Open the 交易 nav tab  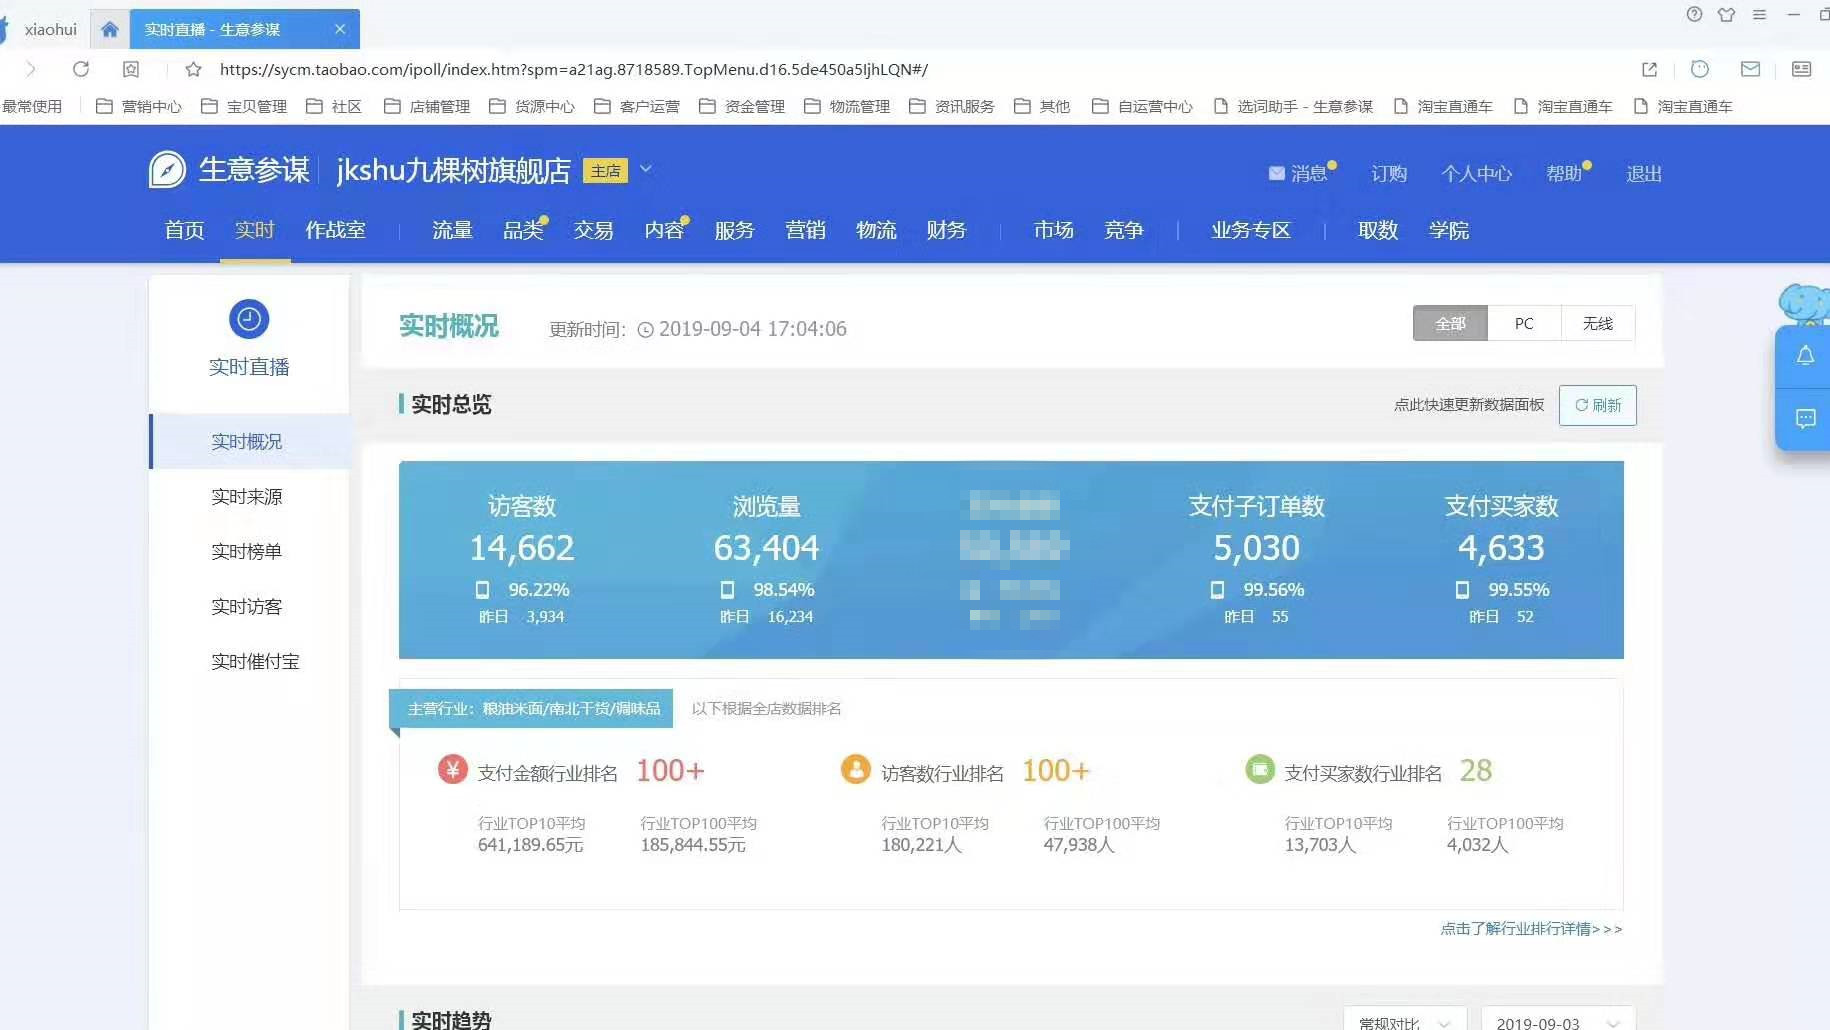coord(593,230)
